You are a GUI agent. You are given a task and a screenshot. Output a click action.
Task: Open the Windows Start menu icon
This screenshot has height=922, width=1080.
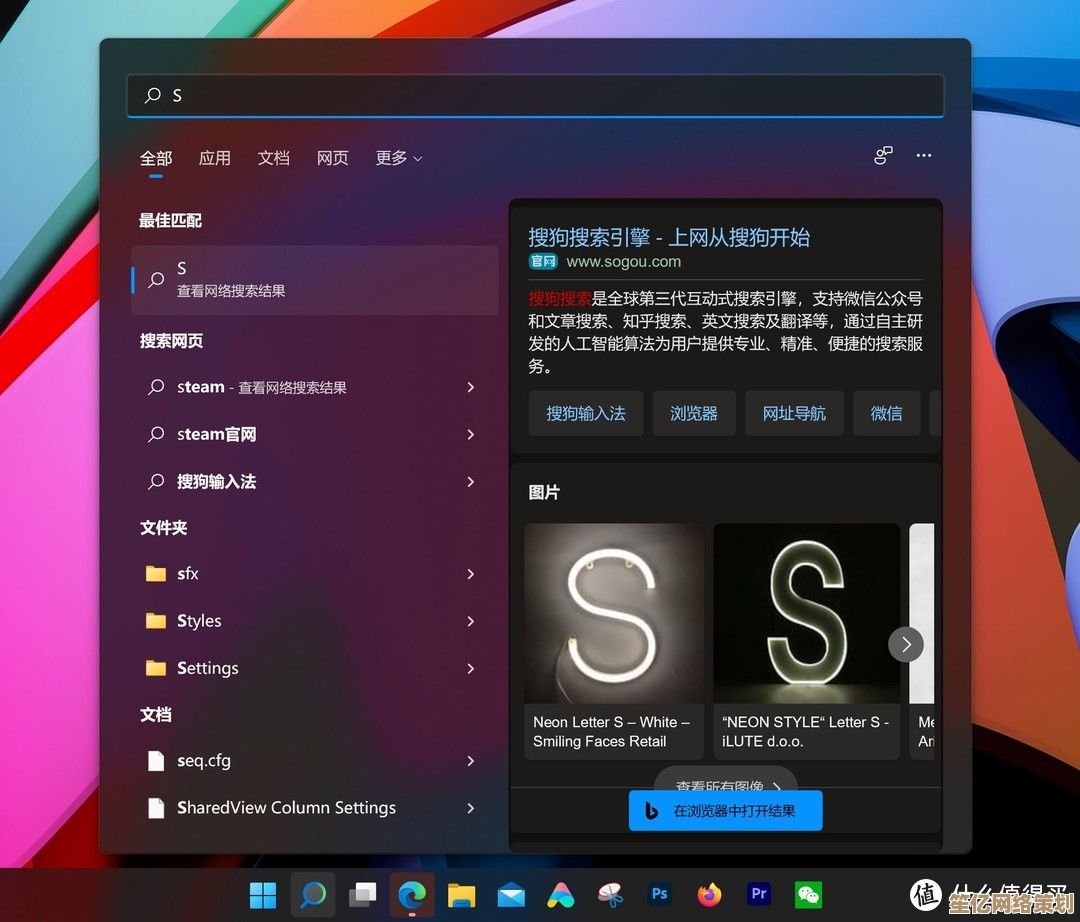click(x=262, y=894)
